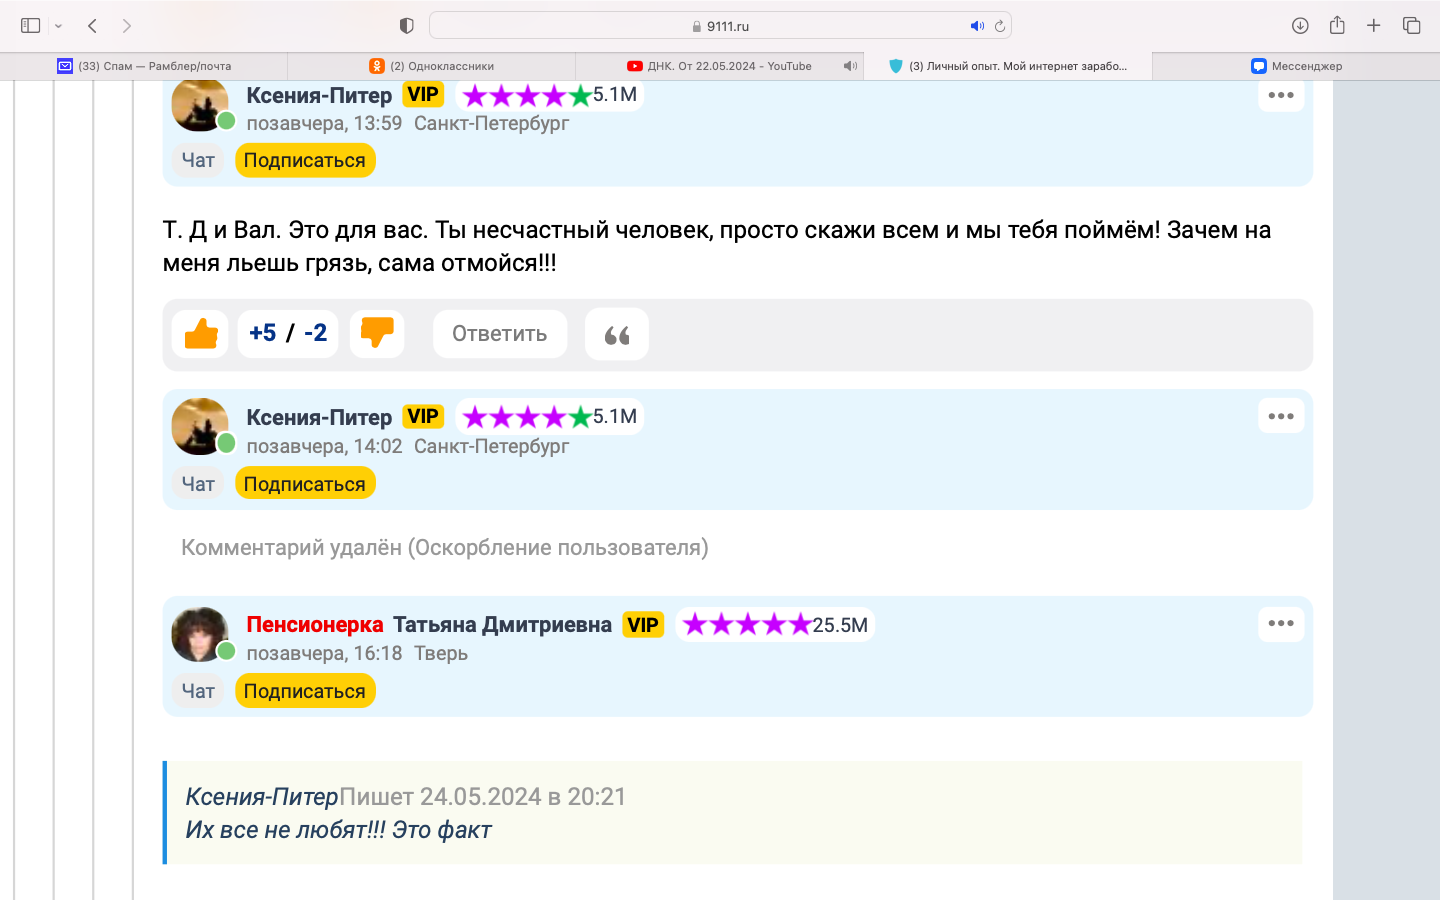Mute the speaker icon in address bar

point(976,27)
